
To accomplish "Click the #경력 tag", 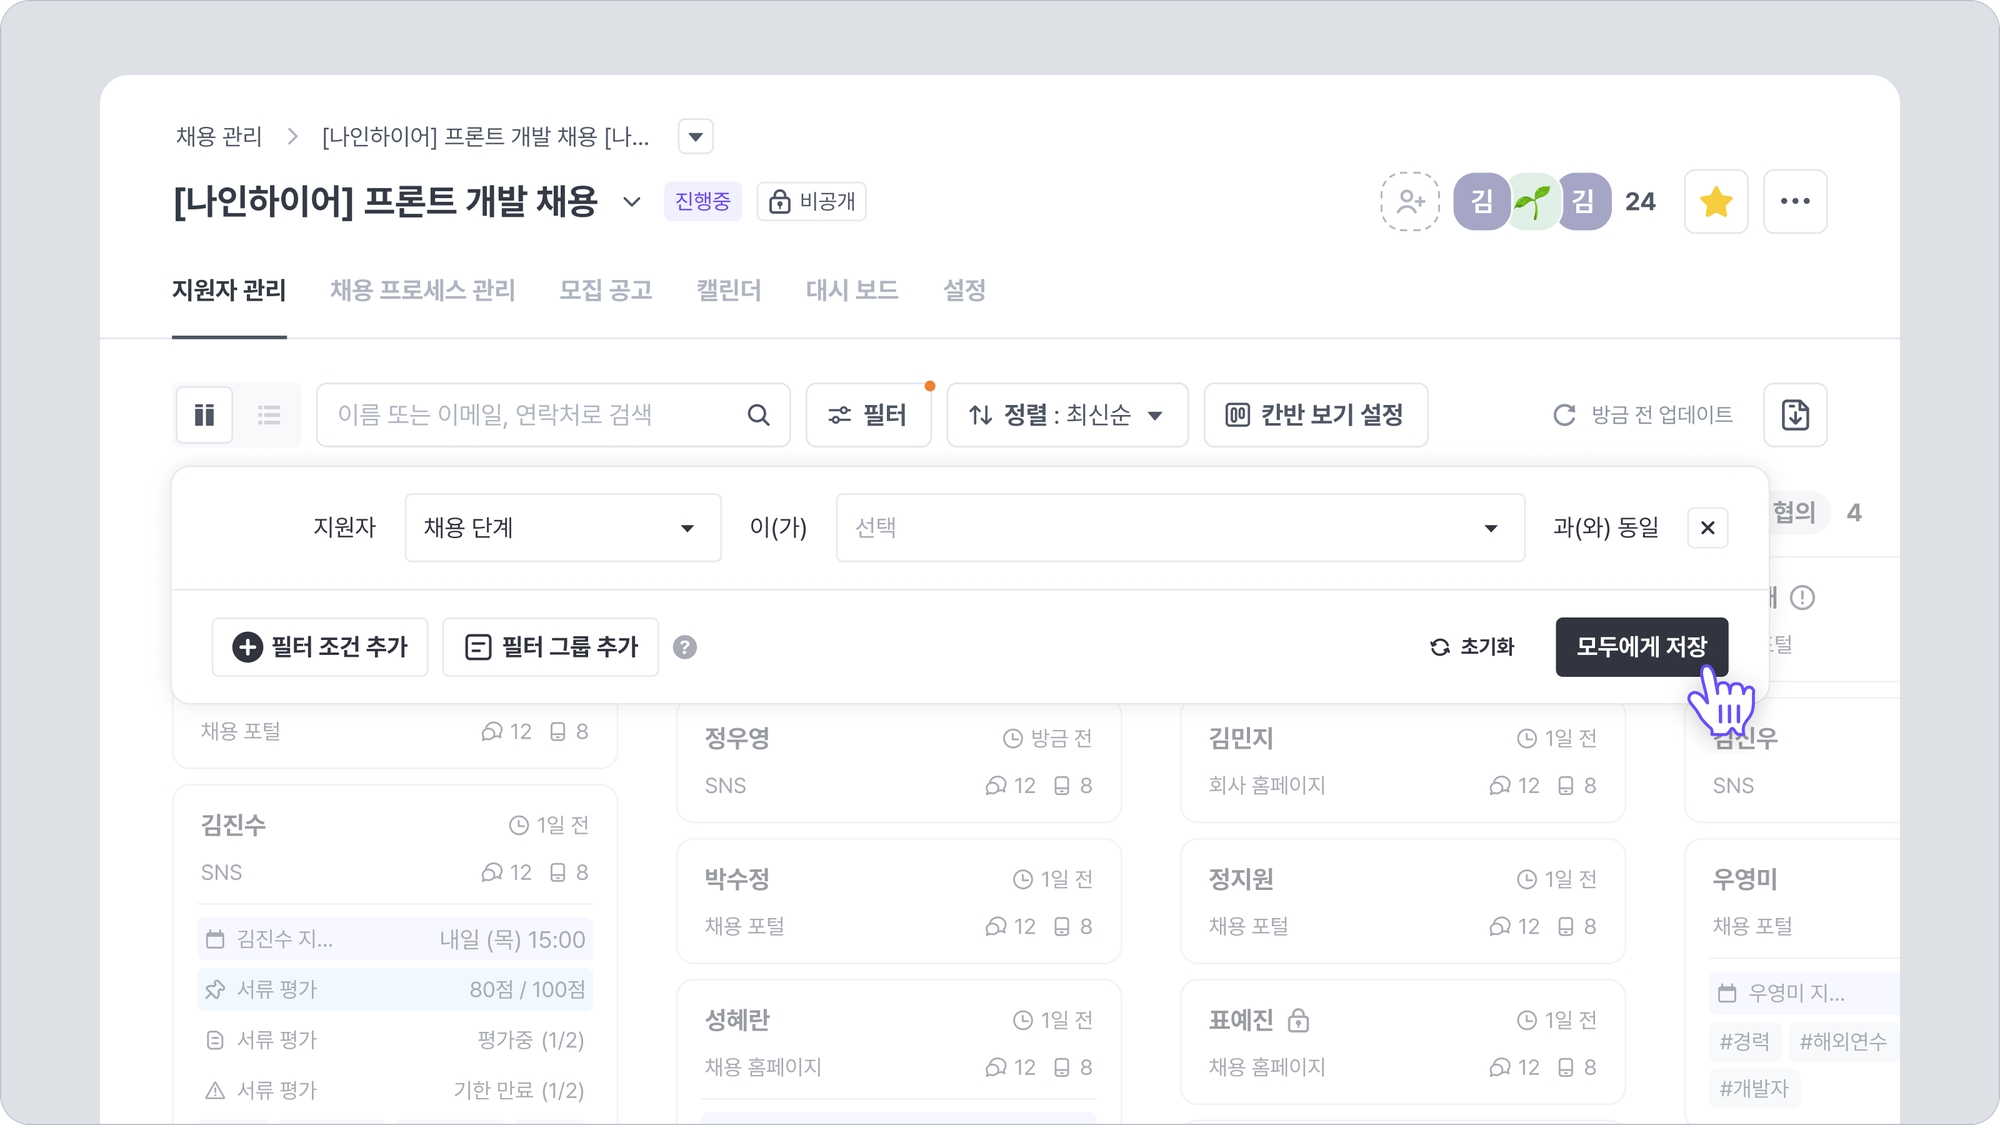I will click(1745, 1042).
